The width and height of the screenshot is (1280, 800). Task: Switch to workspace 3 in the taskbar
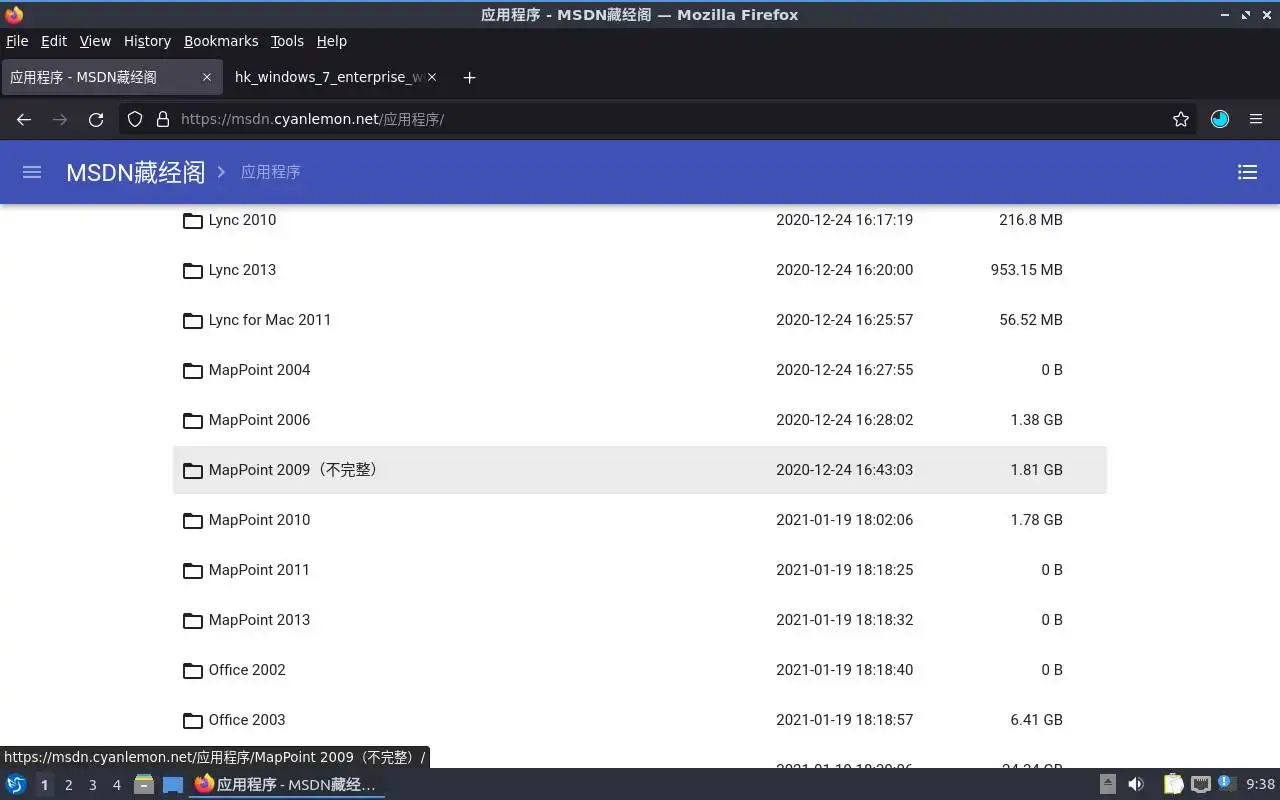click(x=92, y=785)
